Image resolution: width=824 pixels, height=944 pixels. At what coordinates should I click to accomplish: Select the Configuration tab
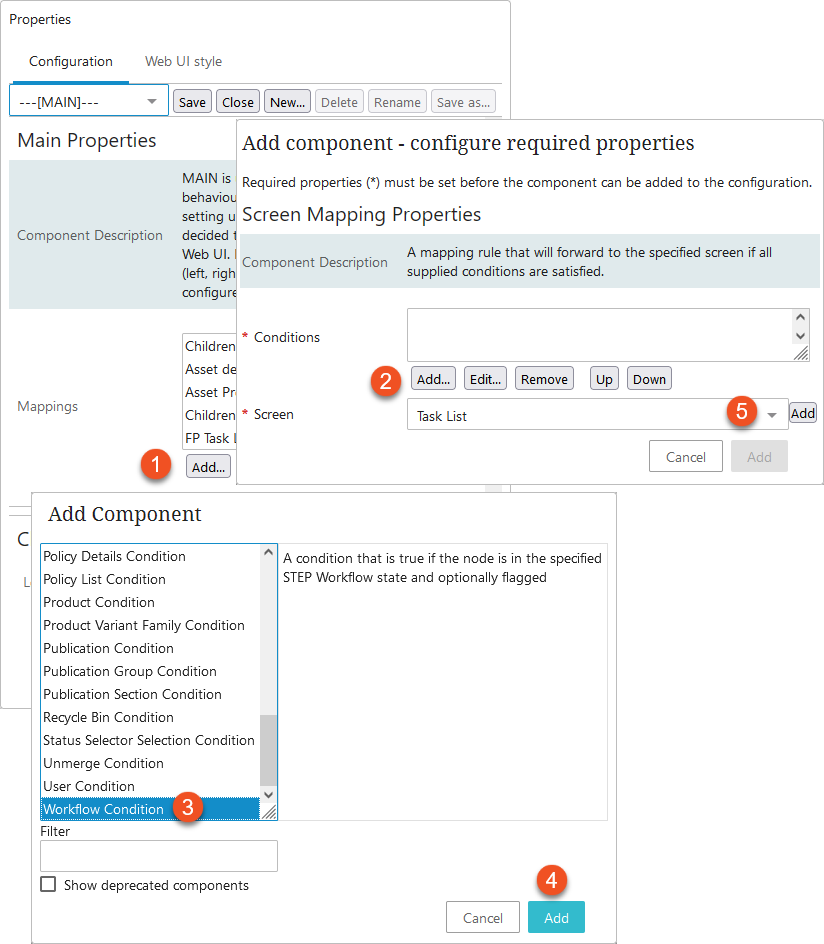(71, 61)
